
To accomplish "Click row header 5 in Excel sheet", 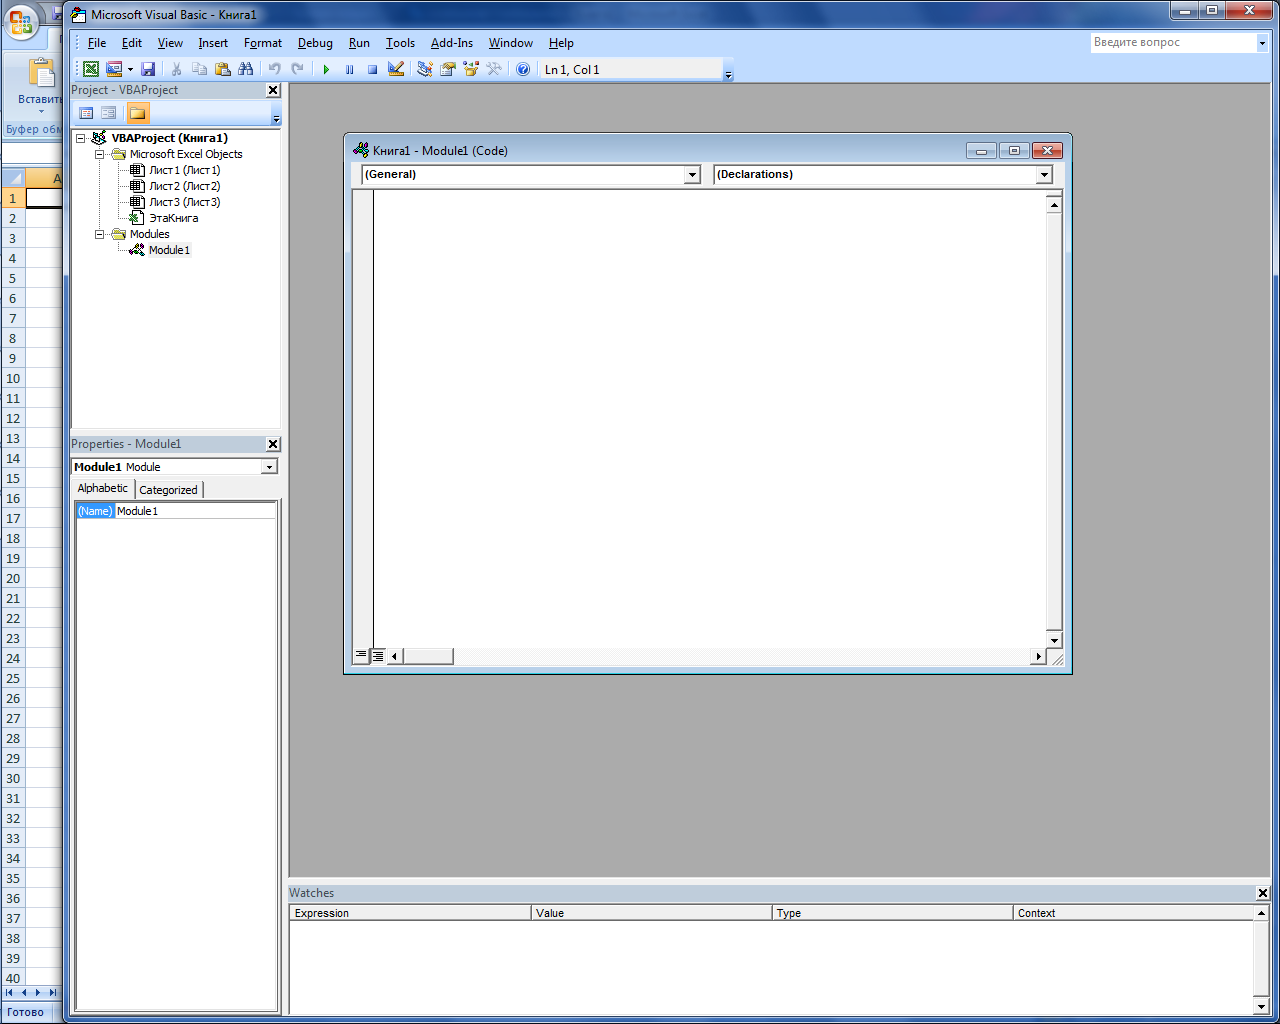I will tap(13, 278).
